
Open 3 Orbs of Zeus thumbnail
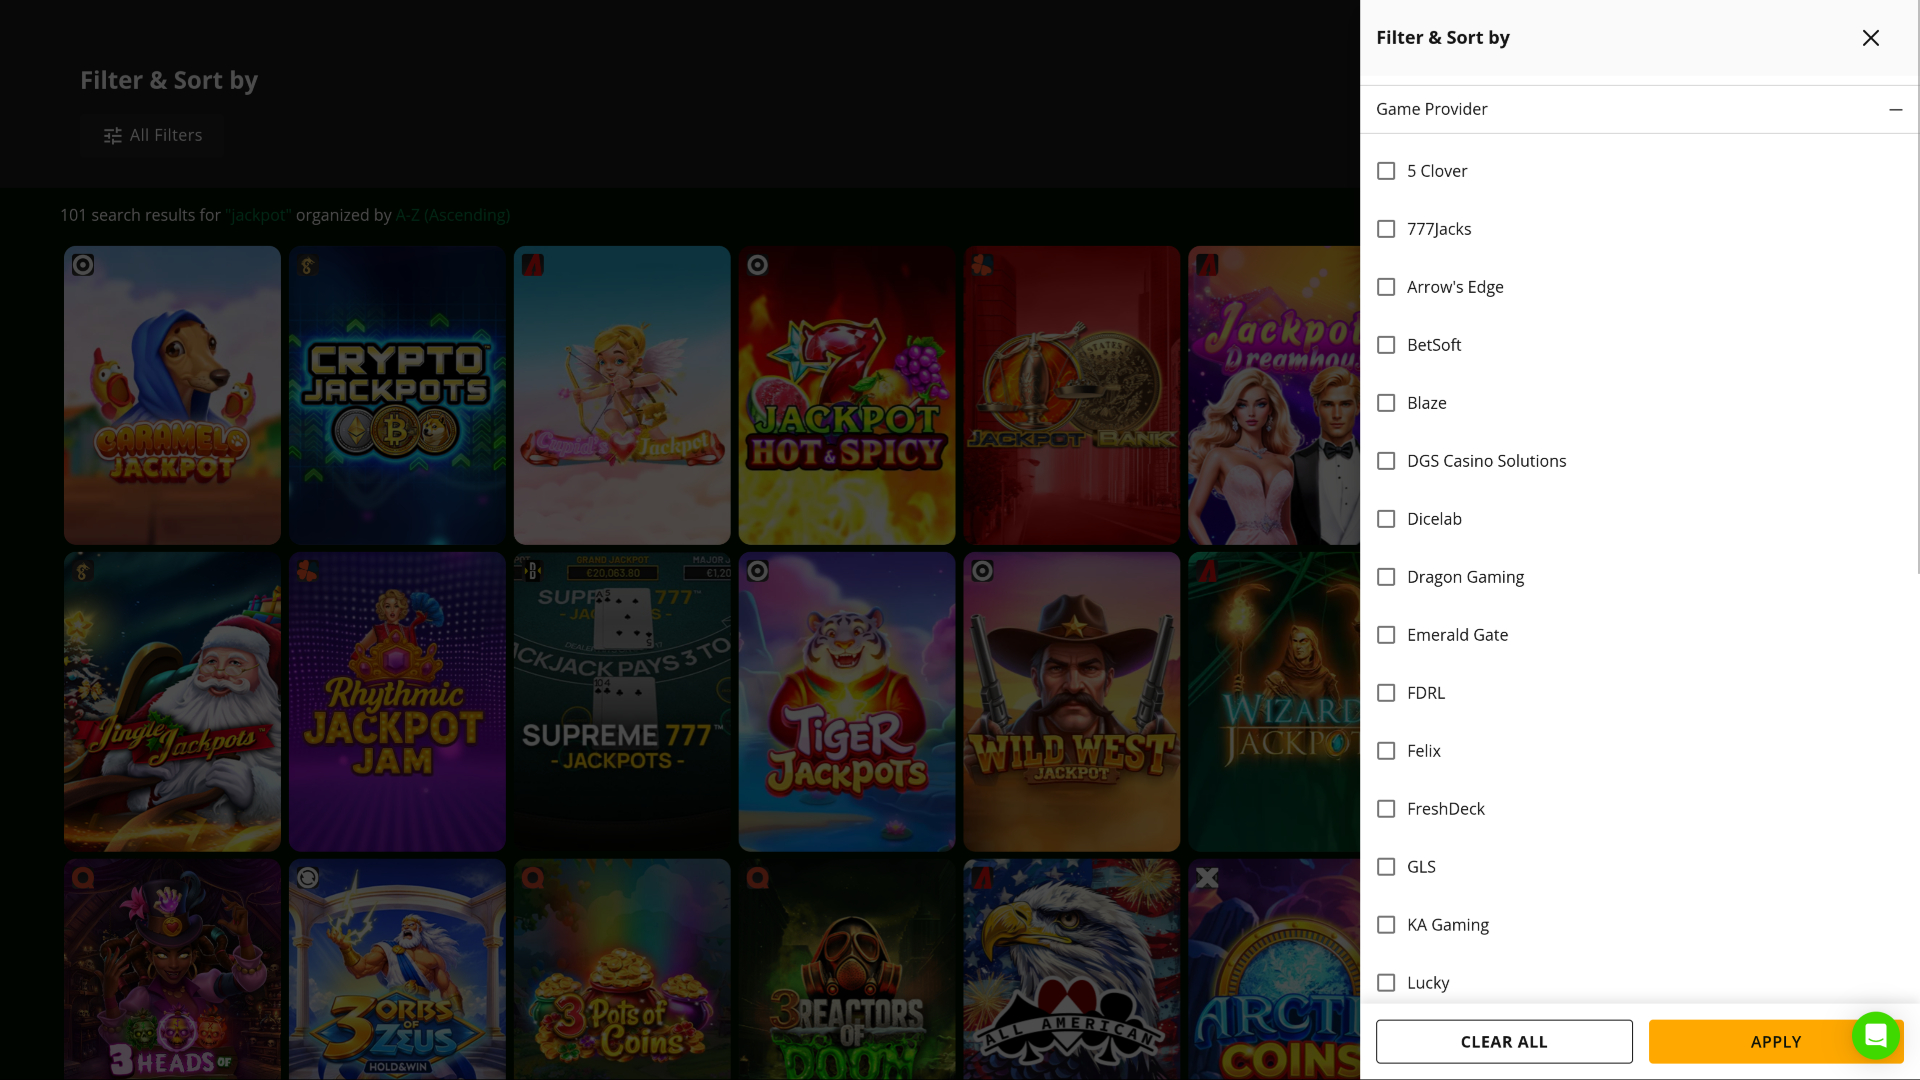(397, 969)
